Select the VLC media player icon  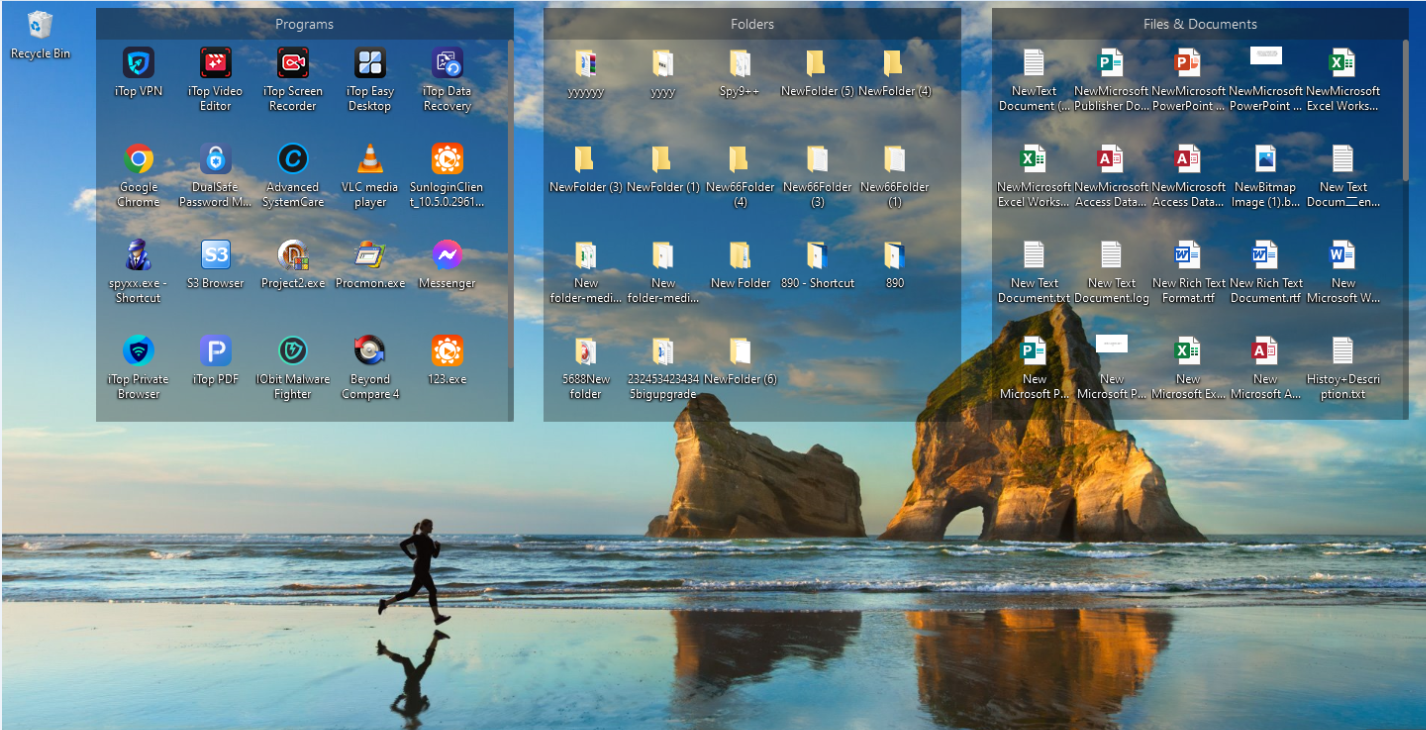(x=369, y=160)
